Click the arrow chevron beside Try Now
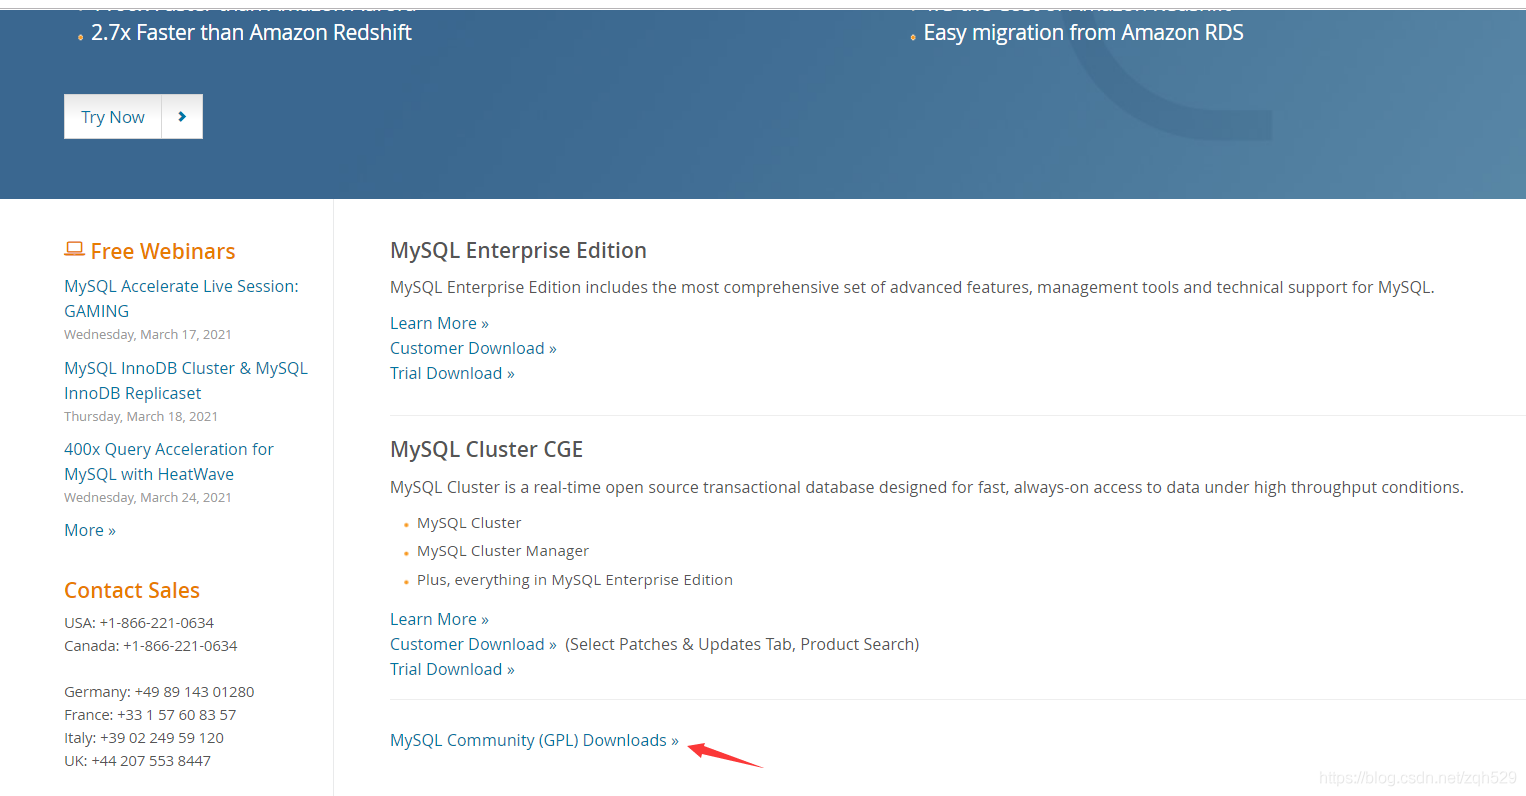The height and width of the screenshot is (796, 1526). 182,117
